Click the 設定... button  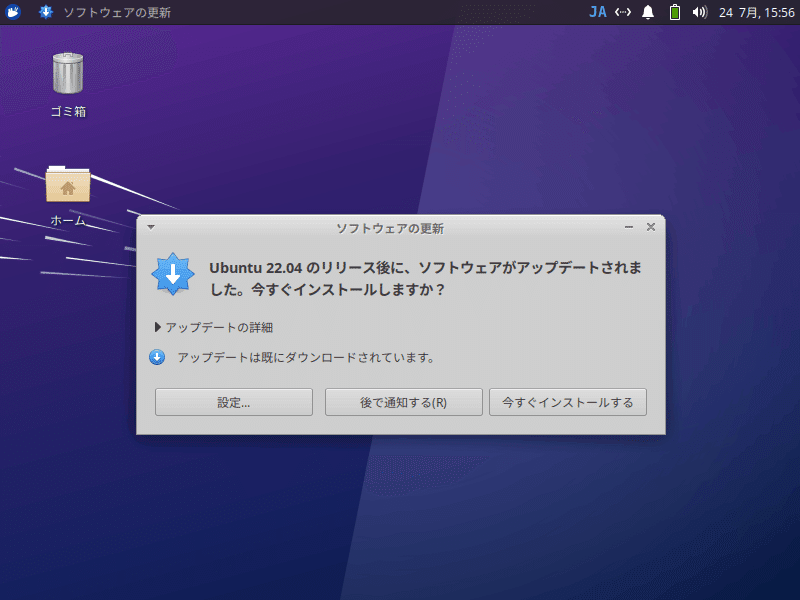tap(234, 402)
